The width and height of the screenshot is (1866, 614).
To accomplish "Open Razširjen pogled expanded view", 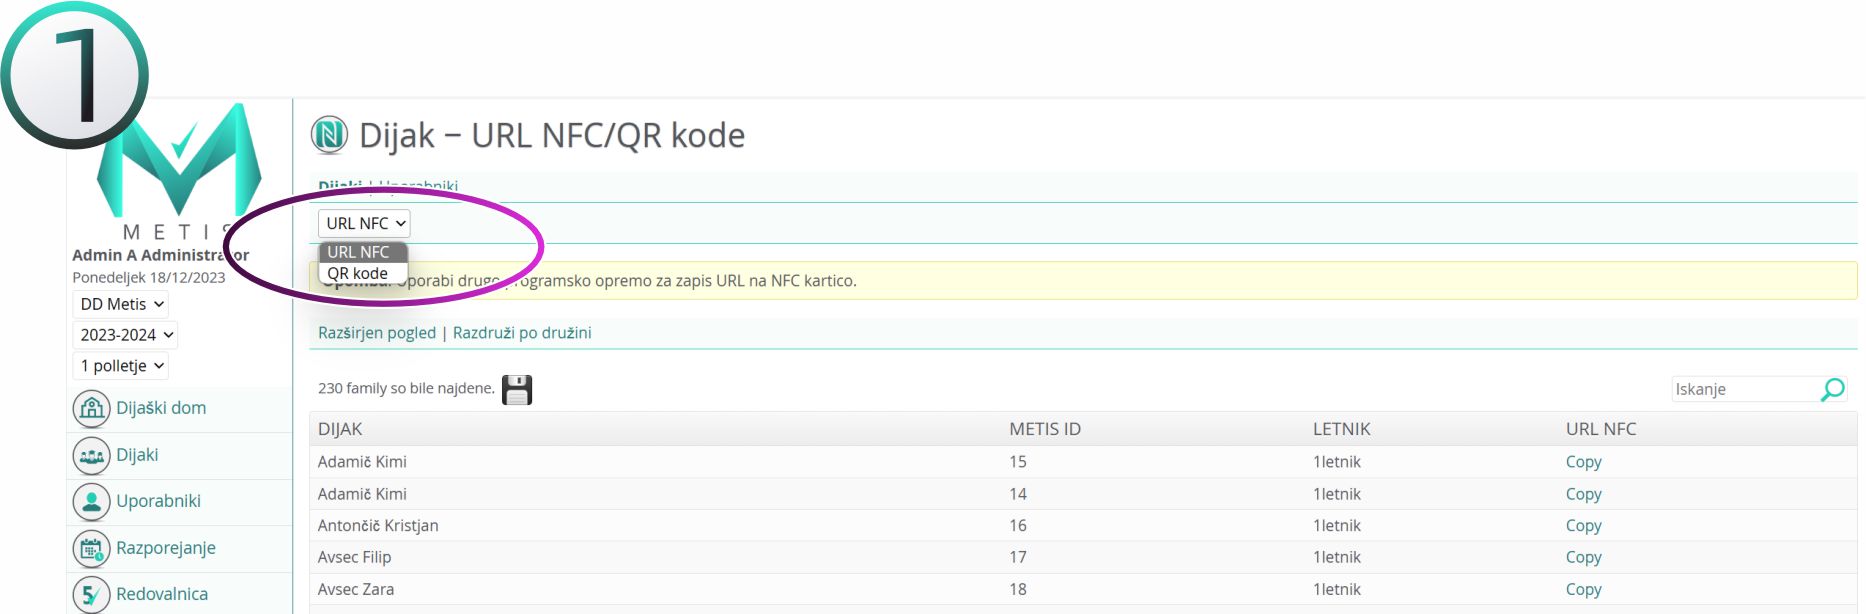I will pyautogui.click(x=377, y=333).
